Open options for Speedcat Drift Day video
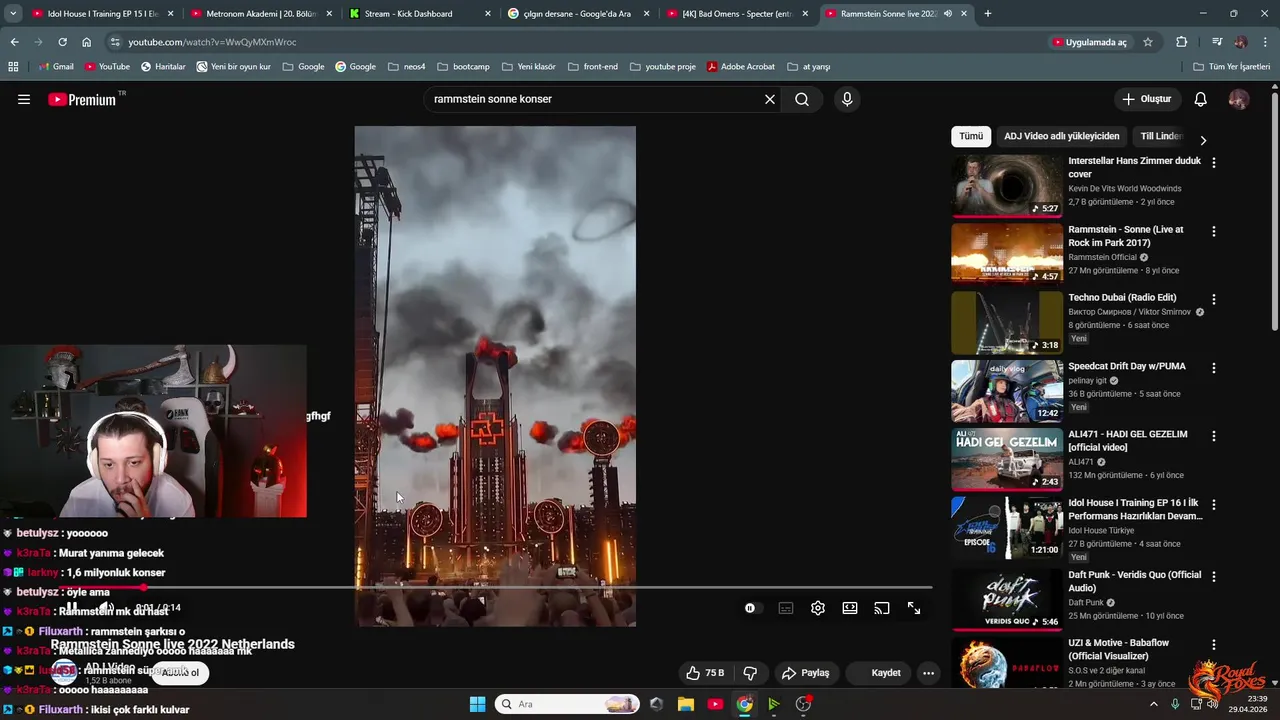Viewport: 1280px width, 720px height. pyautogui.click(x=1214, y=368)
